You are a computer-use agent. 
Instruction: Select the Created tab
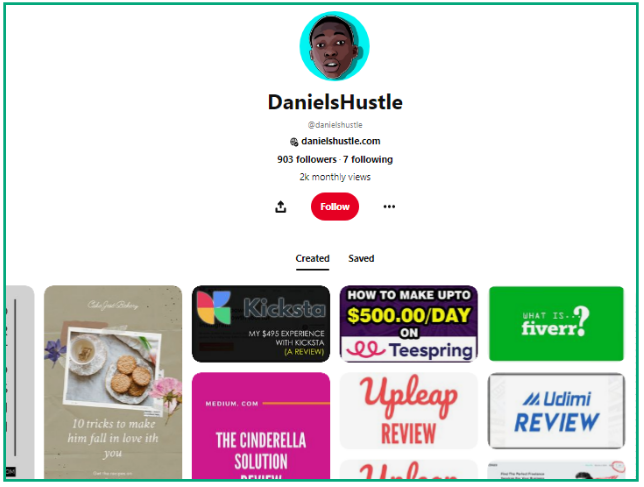coord(313,259)
